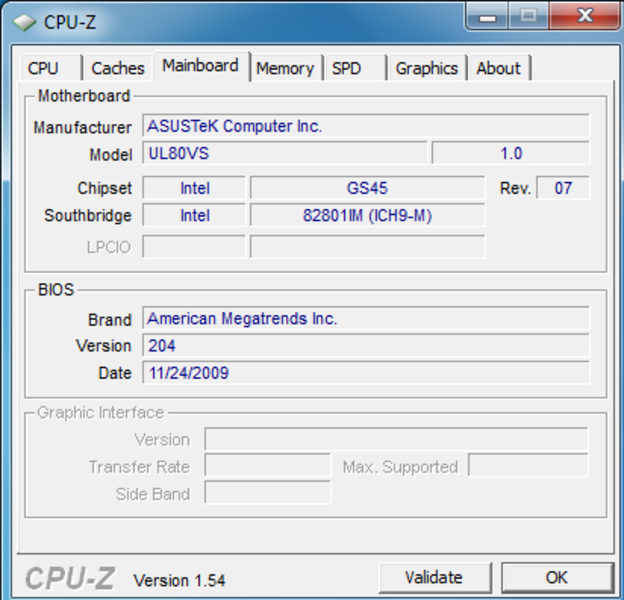Click the chipset model GS45 field
This screenshot has height=600, width=624.
click(368, 188)
